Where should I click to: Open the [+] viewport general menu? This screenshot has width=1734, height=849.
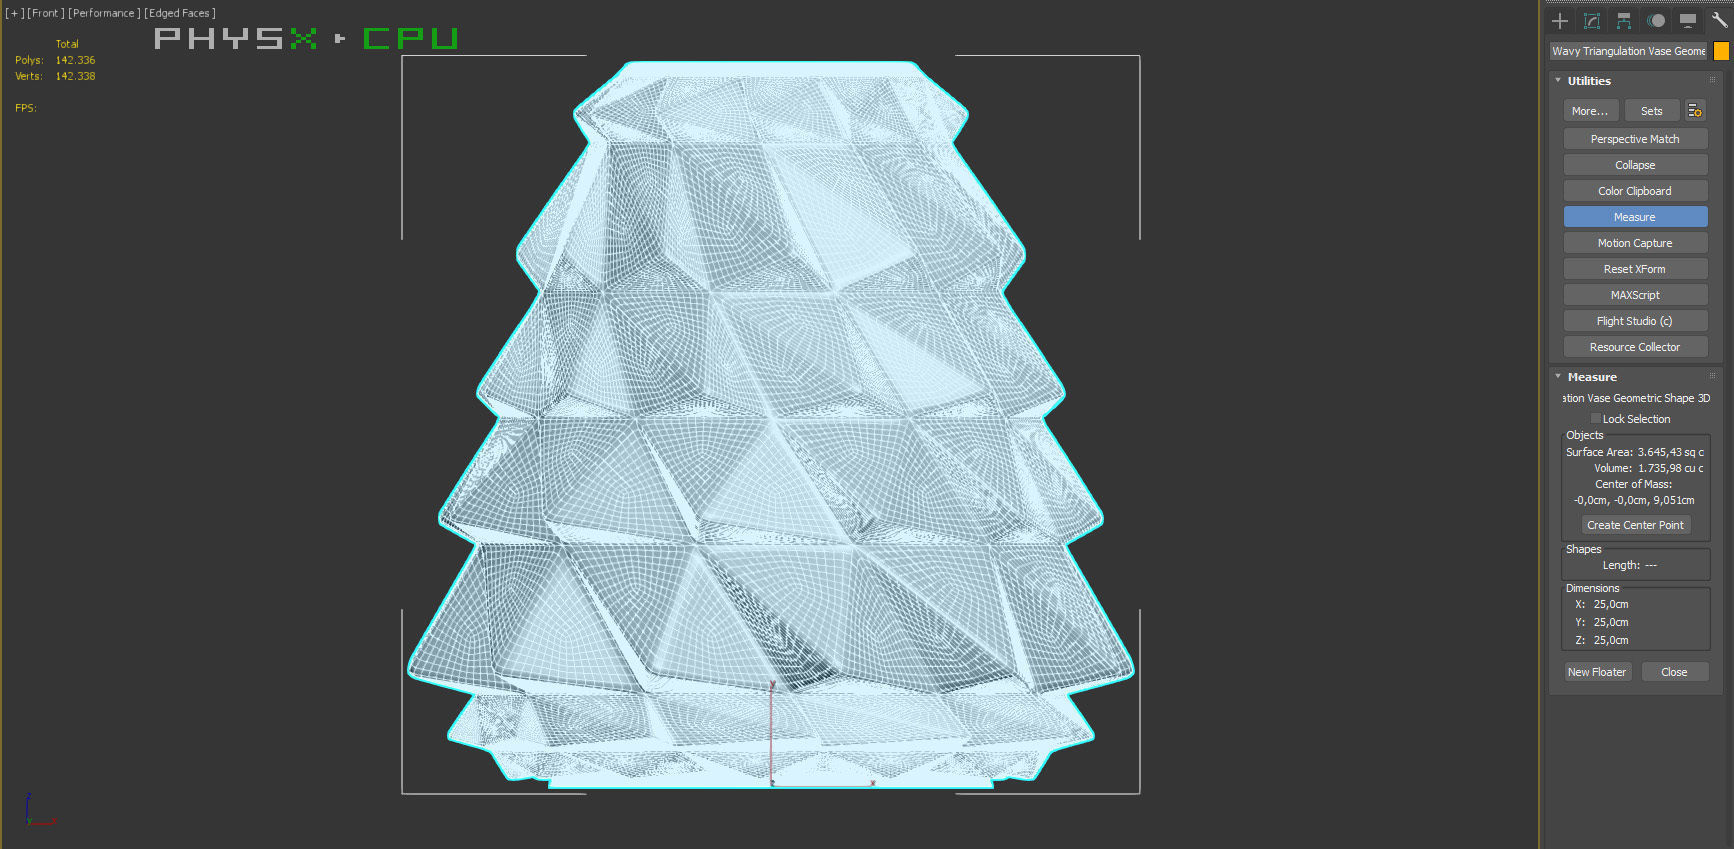click(15, 13)
